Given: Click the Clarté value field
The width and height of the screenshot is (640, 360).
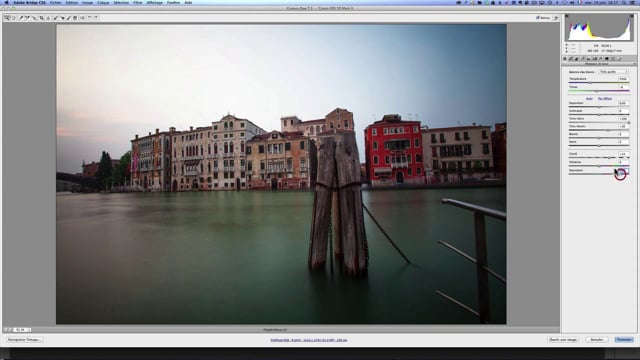Looking at the screenshot, I should [623, 154].
